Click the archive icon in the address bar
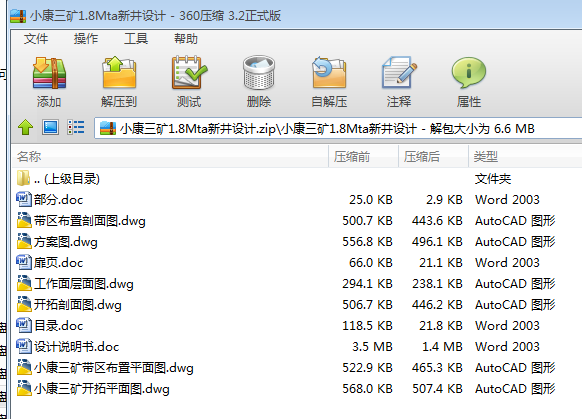Viewport: 582px width, 419px height. click(x=108, y=129)
